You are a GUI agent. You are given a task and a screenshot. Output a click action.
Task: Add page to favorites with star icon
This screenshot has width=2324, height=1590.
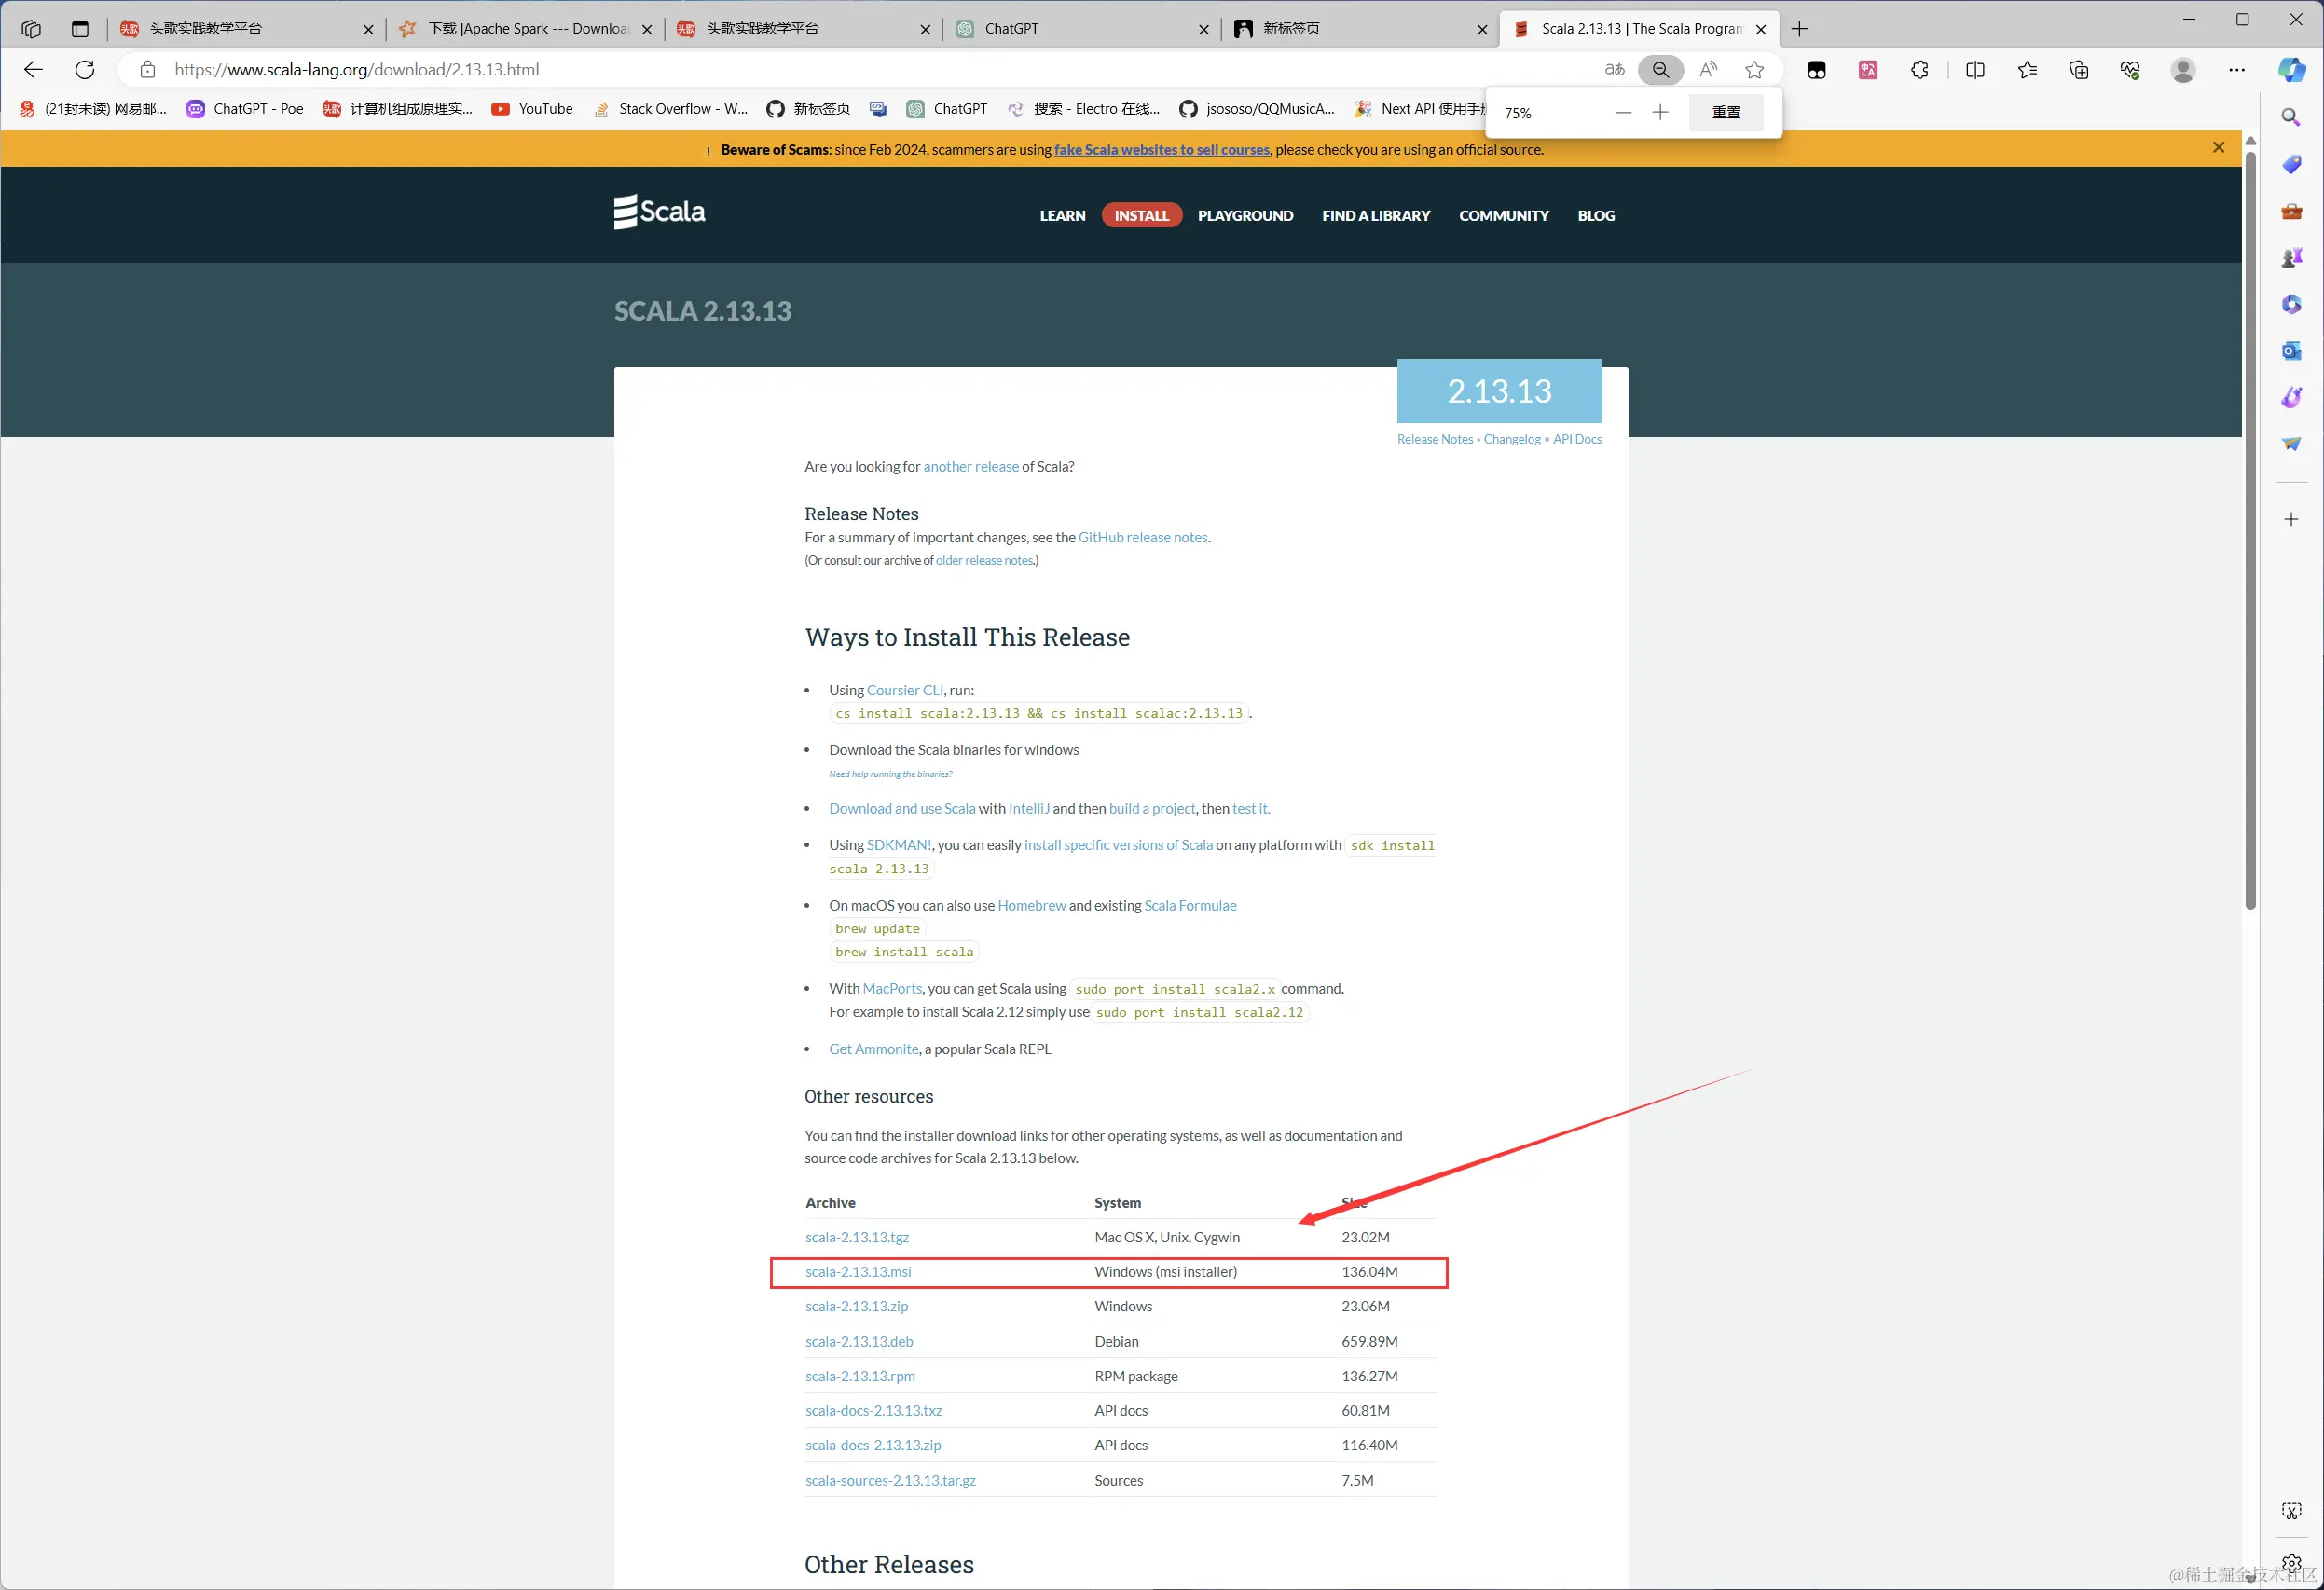point(1754,70)
